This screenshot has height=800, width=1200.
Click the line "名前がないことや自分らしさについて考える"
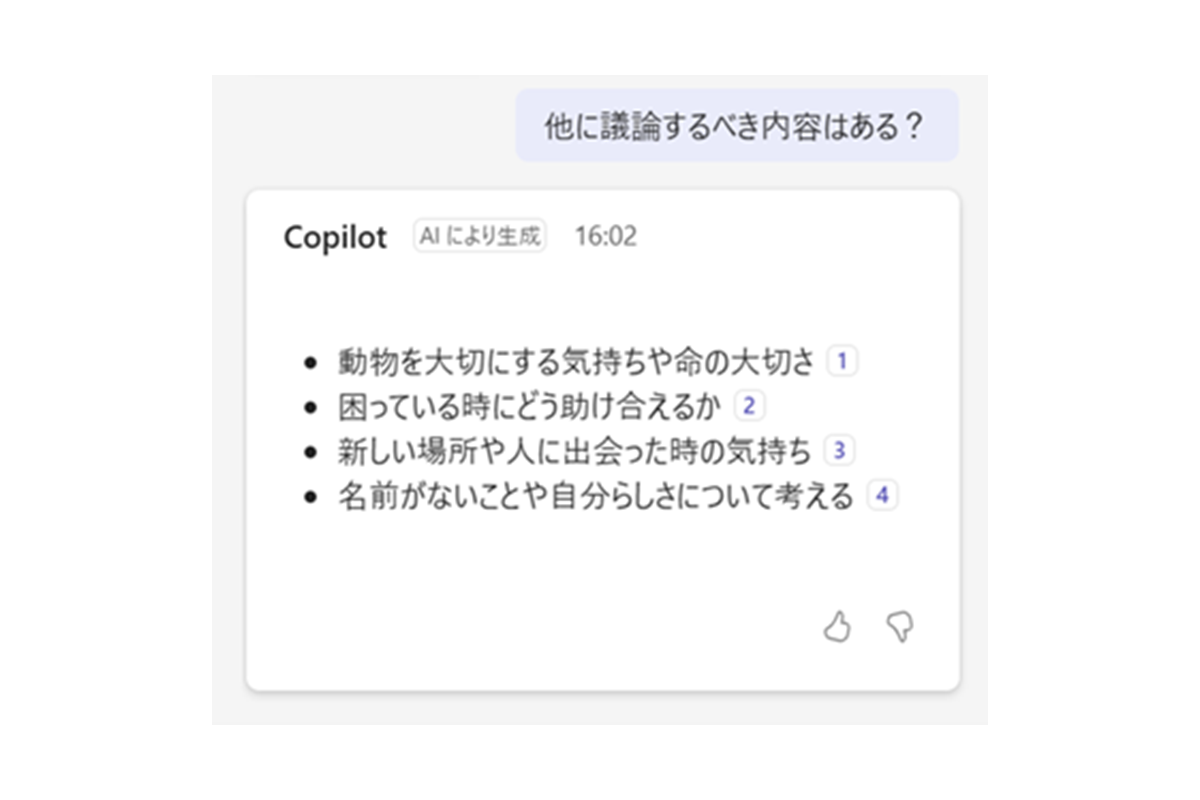(x=596, y=496)
